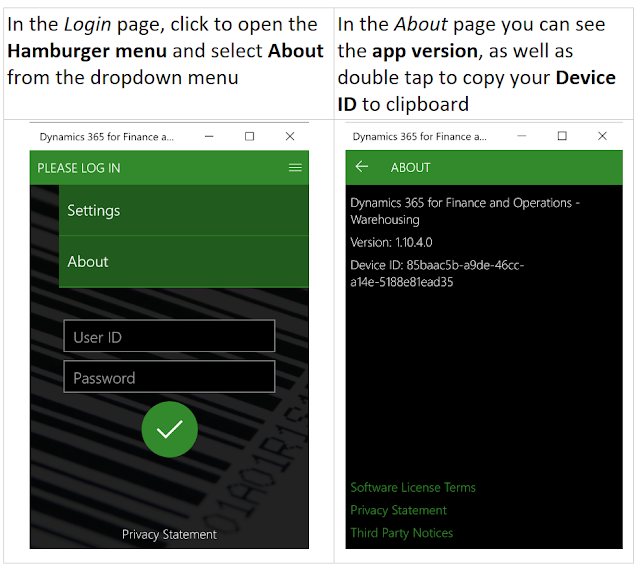640x571 pixels.
Task: Click the Version: 1.10.4.0 text
Action: click(x=391, y=242)
